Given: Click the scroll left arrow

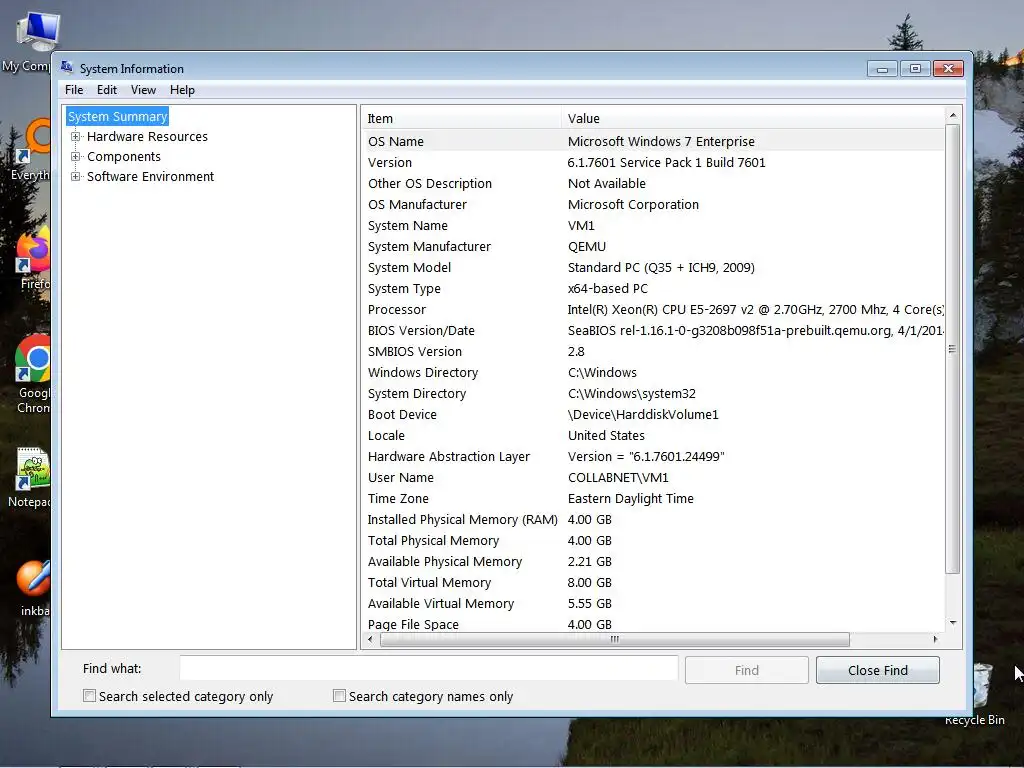Looking at the screenshot, I should pos(370,639).
